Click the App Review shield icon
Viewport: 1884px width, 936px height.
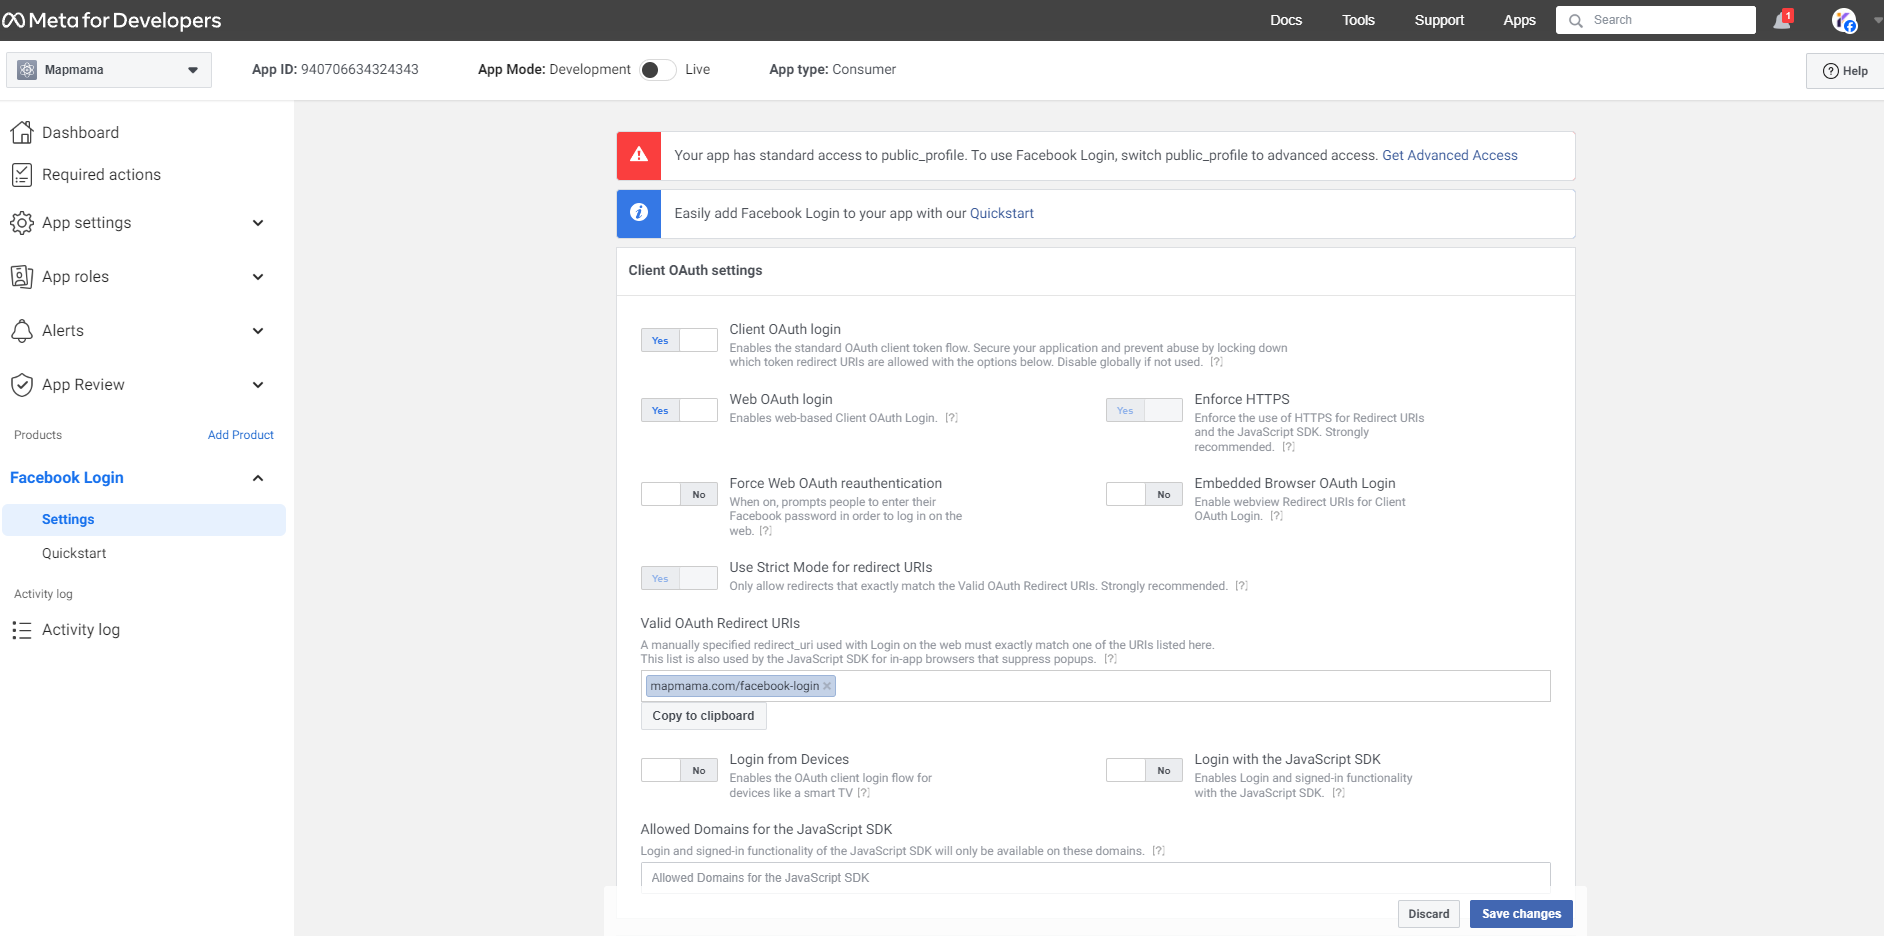click(x=22, y=385)
